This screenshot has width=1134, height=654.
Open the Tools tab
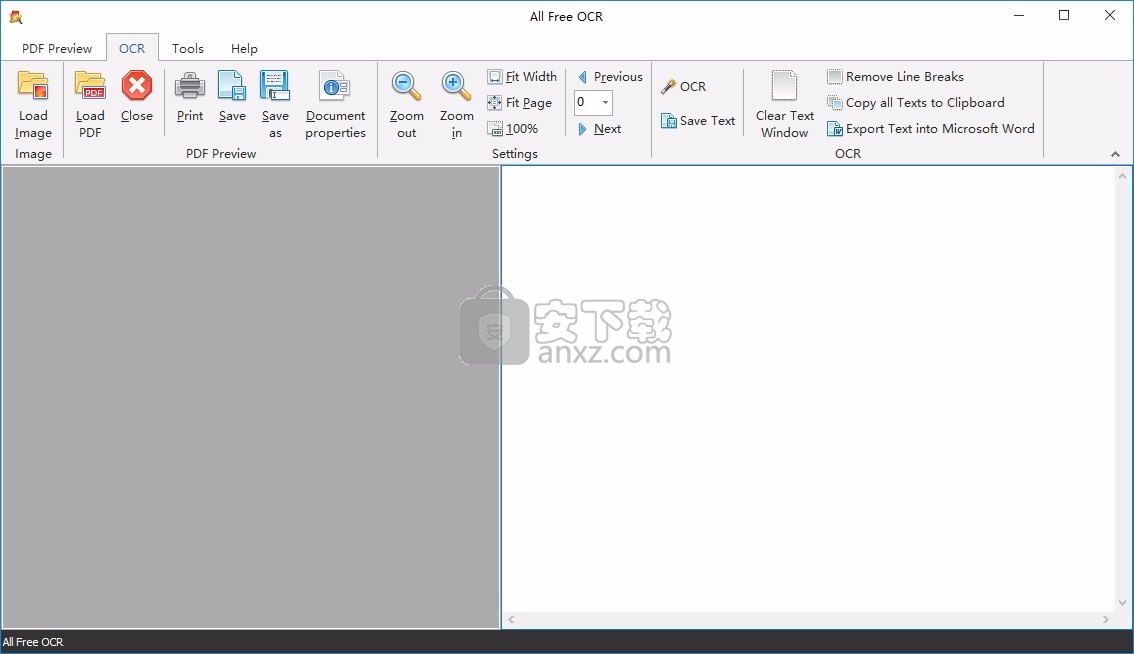tap(187, 48)
